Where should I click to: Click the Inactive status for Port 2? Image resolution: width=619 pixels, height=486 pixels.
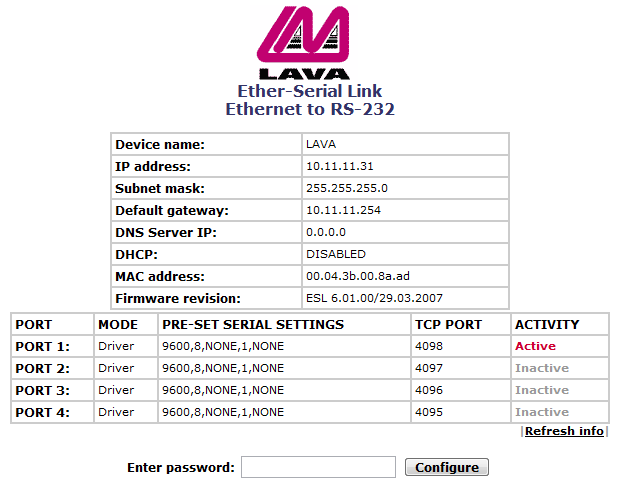(x=542, y=368)
